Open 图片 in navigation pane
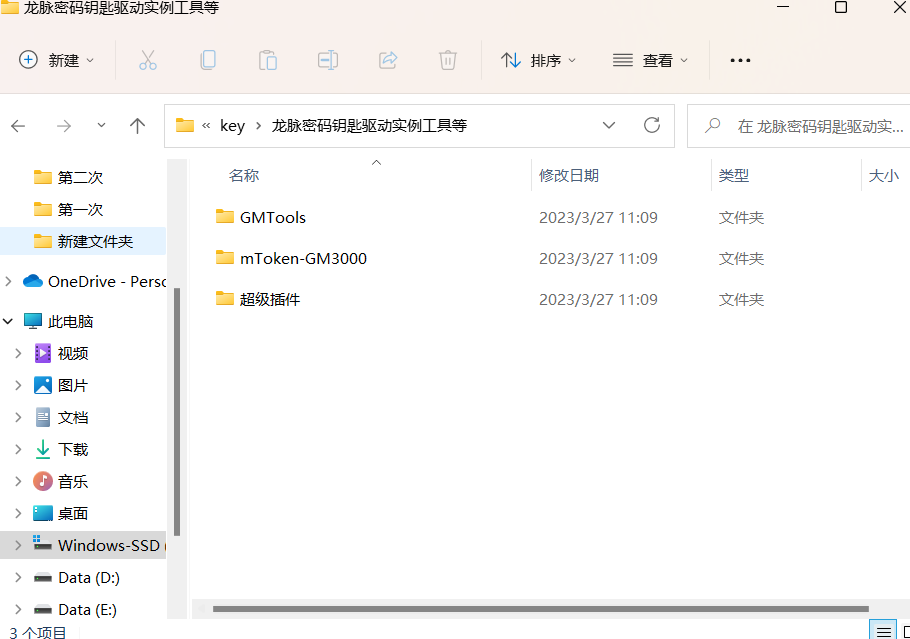 coord(73,385)
